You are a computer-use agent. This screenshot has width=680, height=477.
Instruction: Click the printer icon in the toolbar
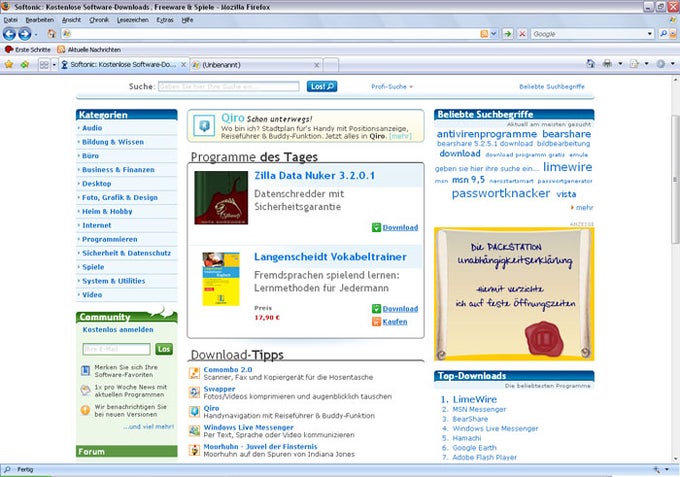click(607, 64)
